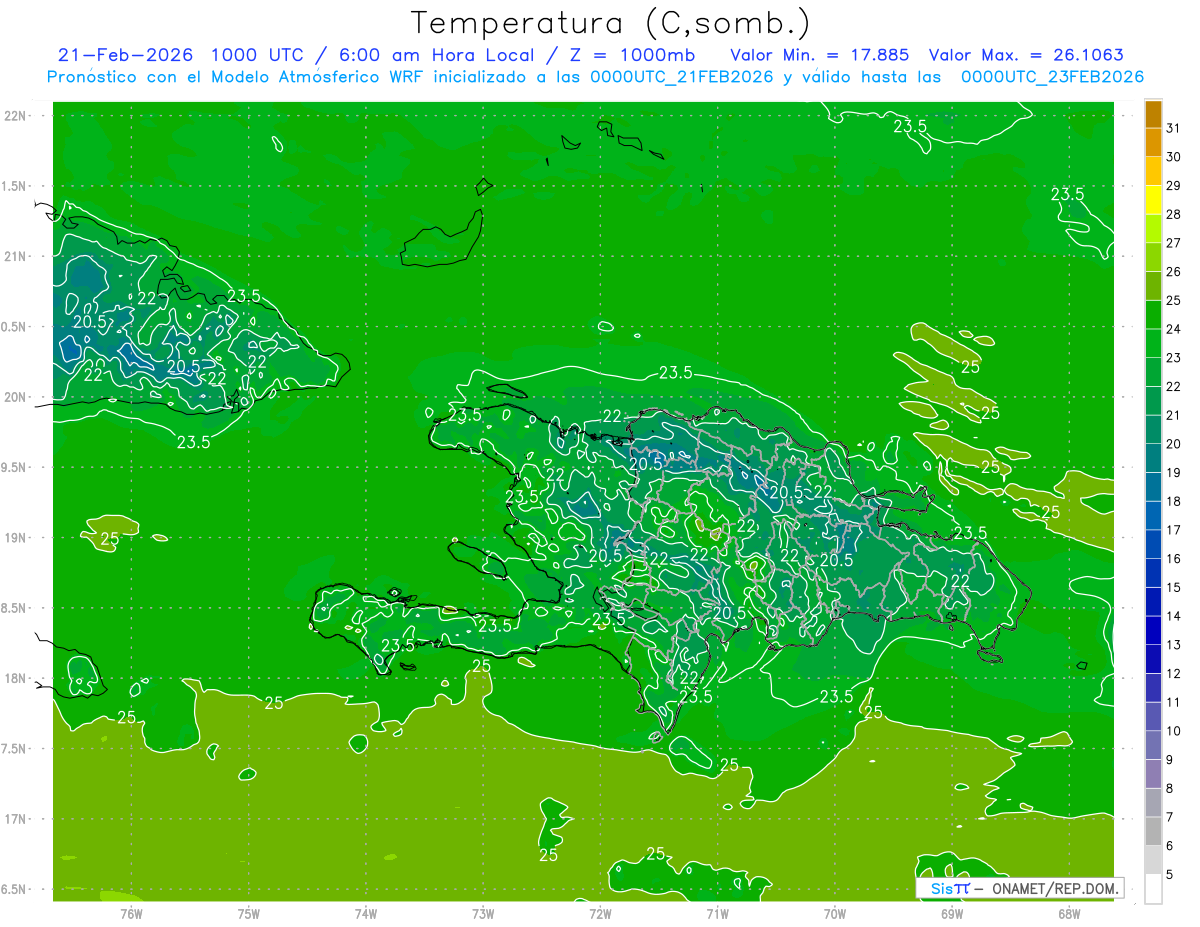Click the legend scale number 28

pos(1173,214)
